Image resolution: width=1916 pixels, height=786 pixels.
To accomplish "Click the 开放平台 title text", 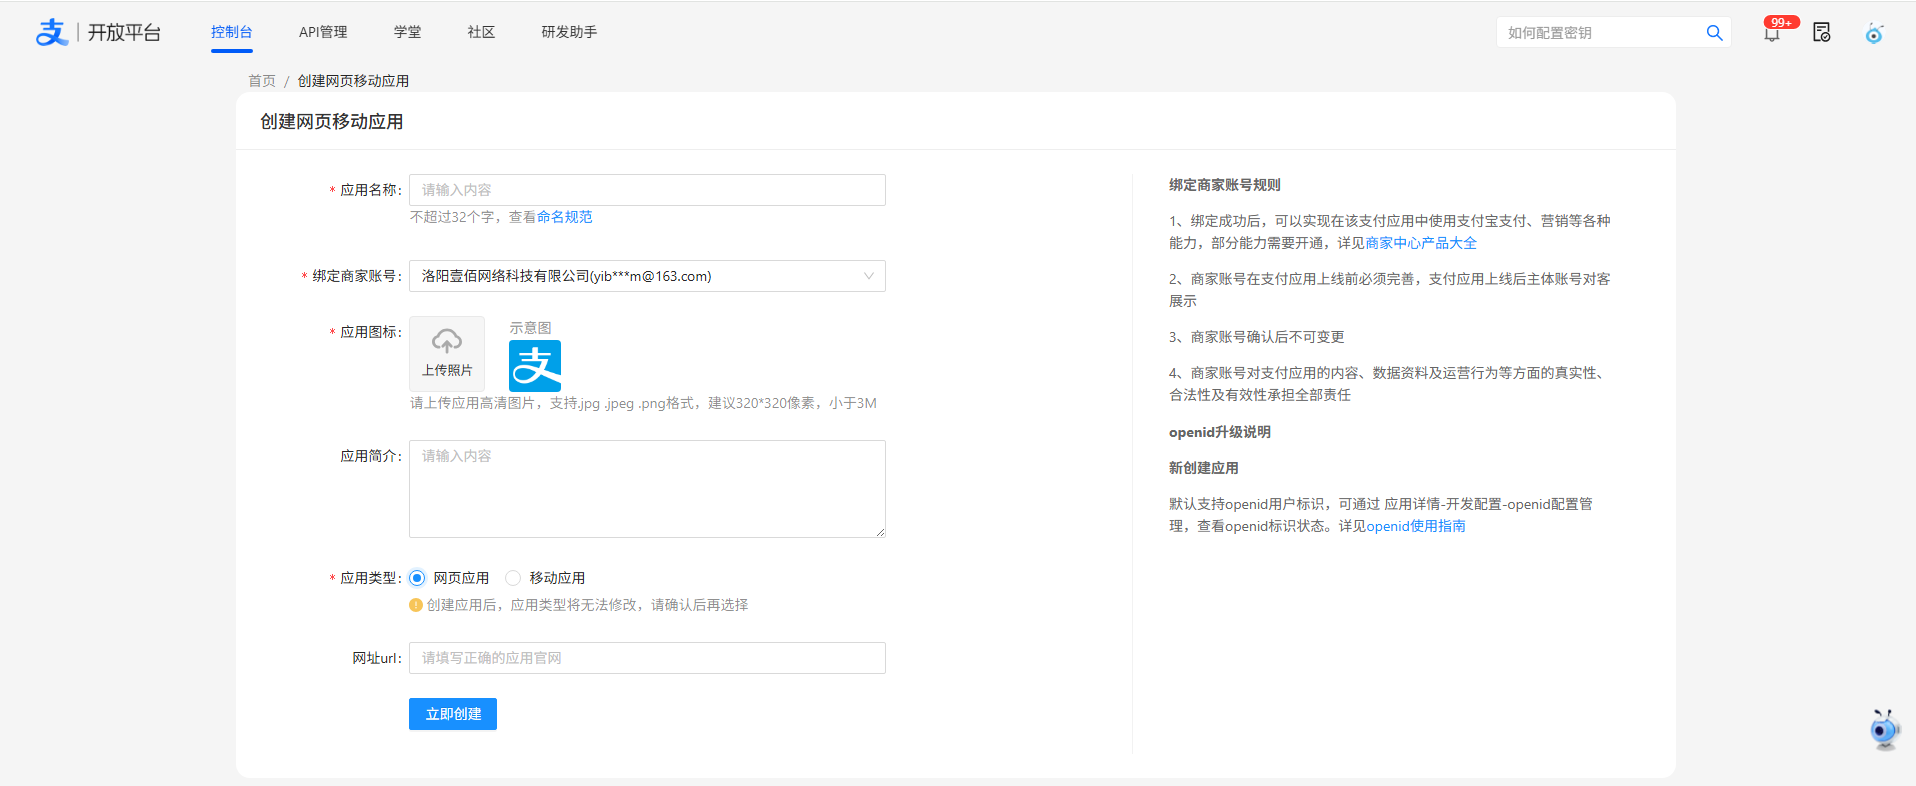I will (124, 33).
